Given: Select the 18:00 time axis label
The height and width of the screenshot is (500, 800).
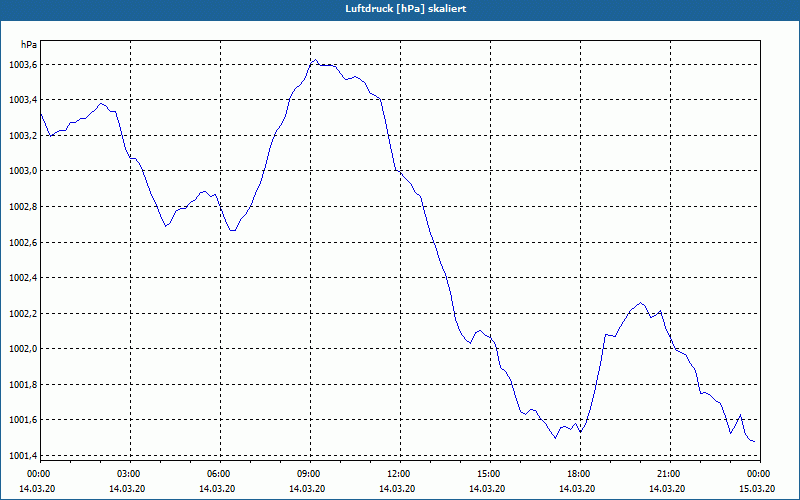Looking at the screenshot, I should pyautogui.click(x=581, y=474).
